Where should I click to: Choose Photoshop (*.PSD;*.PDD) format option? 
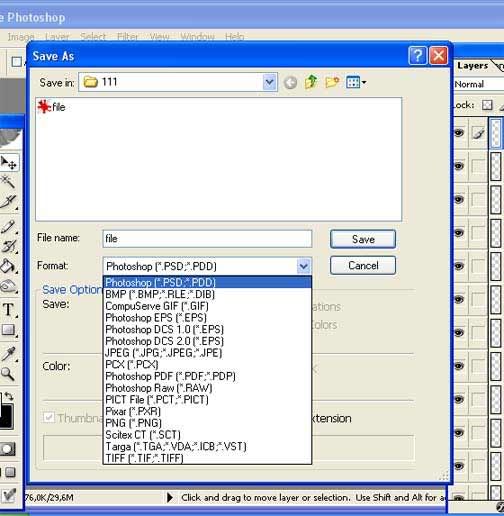207,282
